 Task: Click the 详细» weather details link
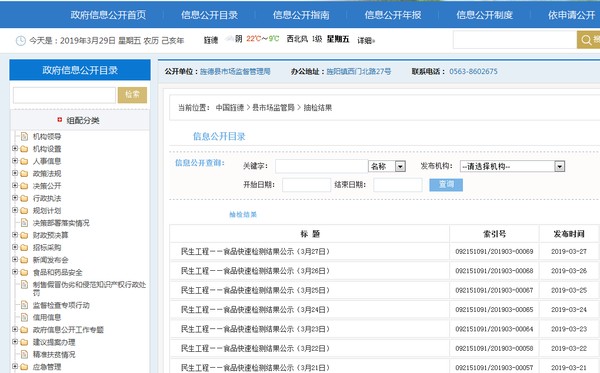coord(366,40)
